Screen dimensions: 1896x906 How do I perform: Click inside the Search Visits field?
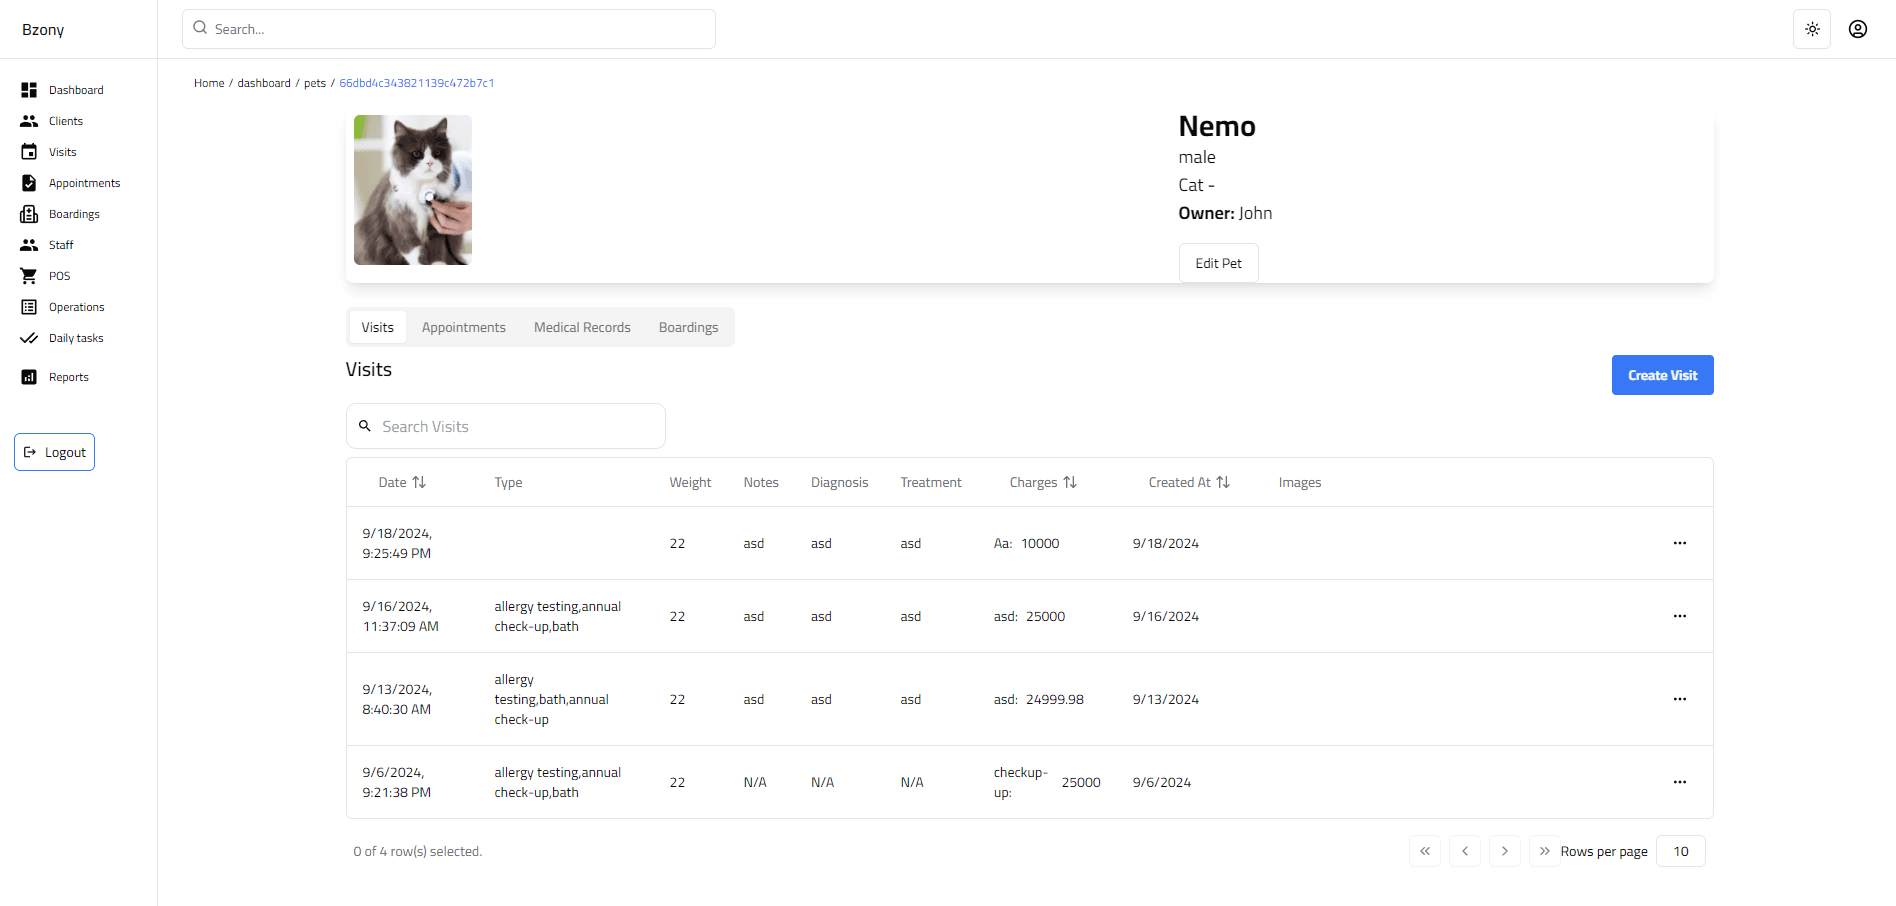click(x=505, y=426)
